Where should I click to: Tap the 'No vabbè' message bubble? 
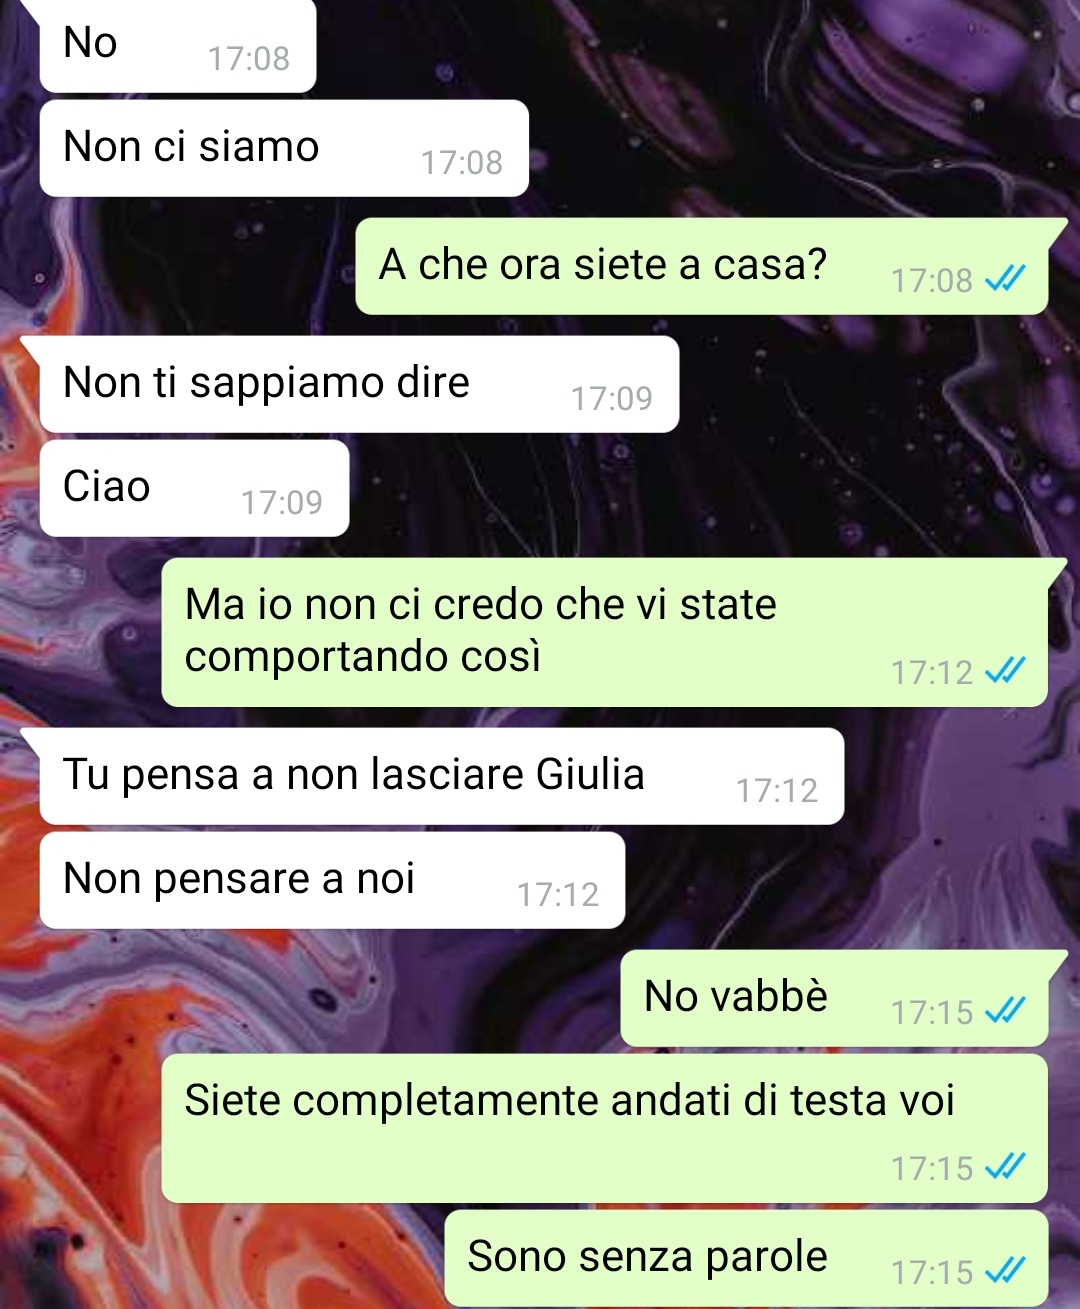point(834,998)
